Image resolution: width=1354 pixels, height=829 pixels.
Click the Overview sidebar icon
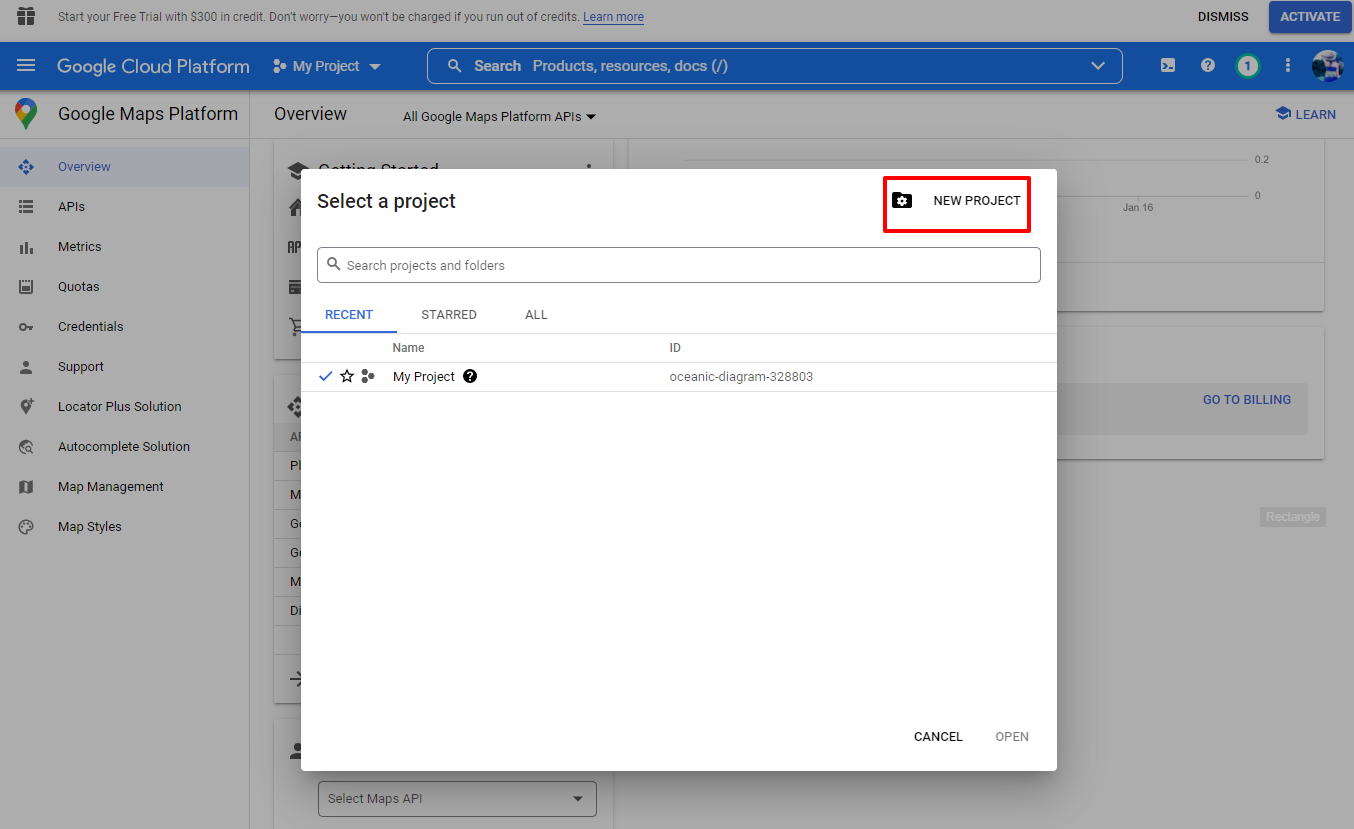[x=26, y=167]
